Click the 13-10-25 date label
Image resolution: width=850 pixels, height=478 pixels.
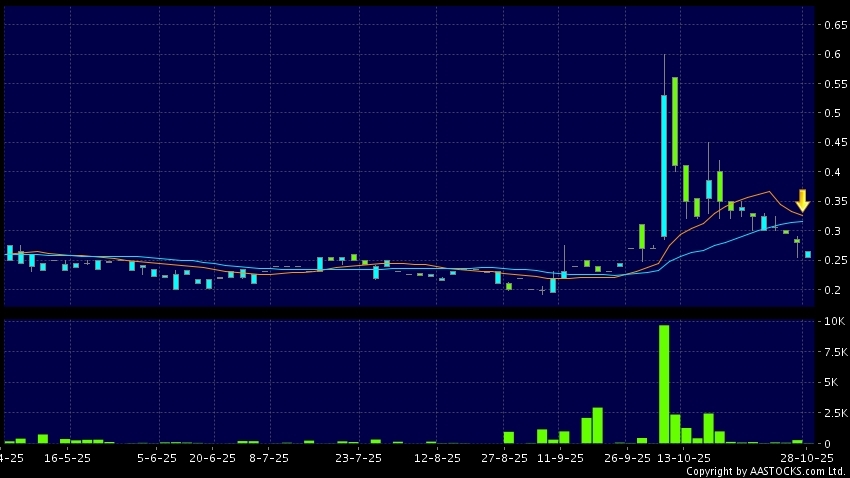pyautogui.click(x=686, y=457)
